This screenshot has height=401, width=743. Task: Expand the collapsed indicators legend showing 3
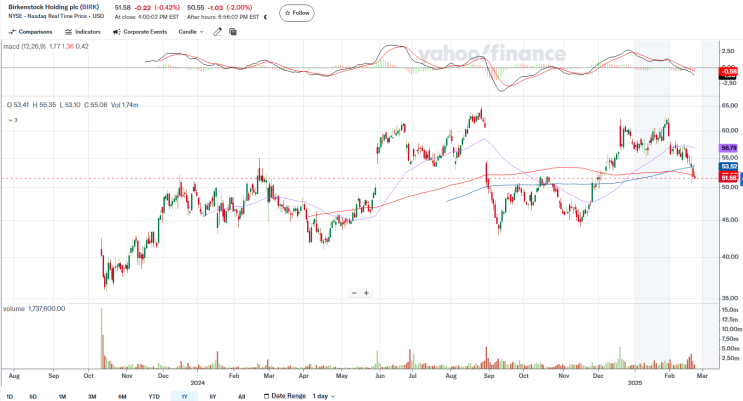[13, 120]
